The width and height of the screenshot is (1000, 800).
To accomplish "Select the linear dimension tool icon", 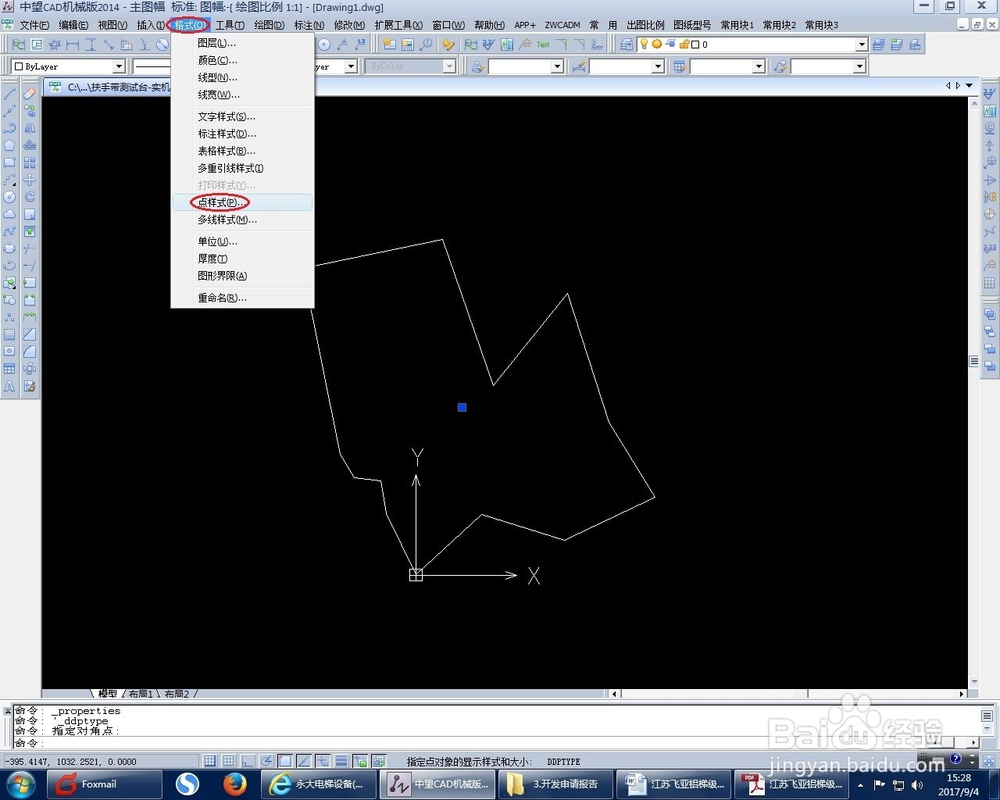I will click(73, 45).
